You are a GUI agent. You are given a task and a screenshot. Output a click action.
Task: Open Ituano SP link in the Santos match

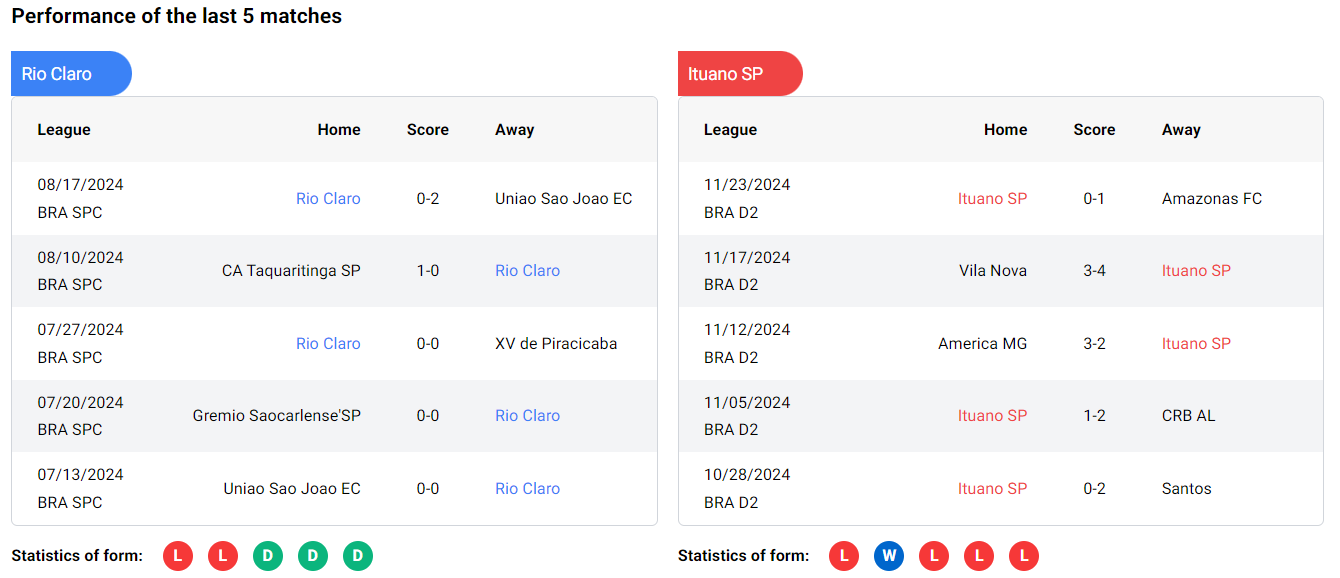point(992,489)
